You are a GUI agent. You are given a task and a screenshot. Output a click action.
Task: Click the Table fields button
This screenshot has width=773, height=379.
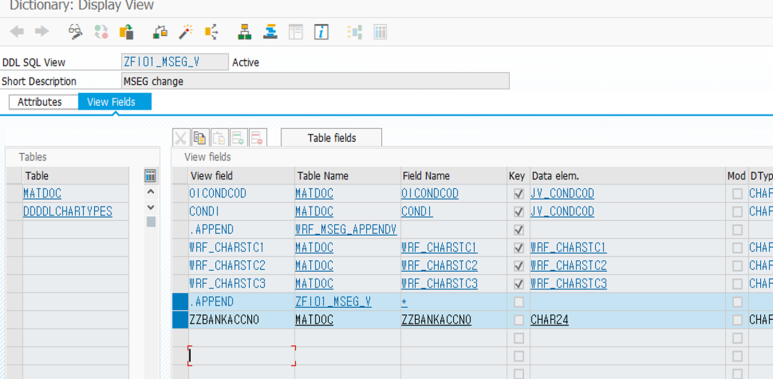[331, 138]
